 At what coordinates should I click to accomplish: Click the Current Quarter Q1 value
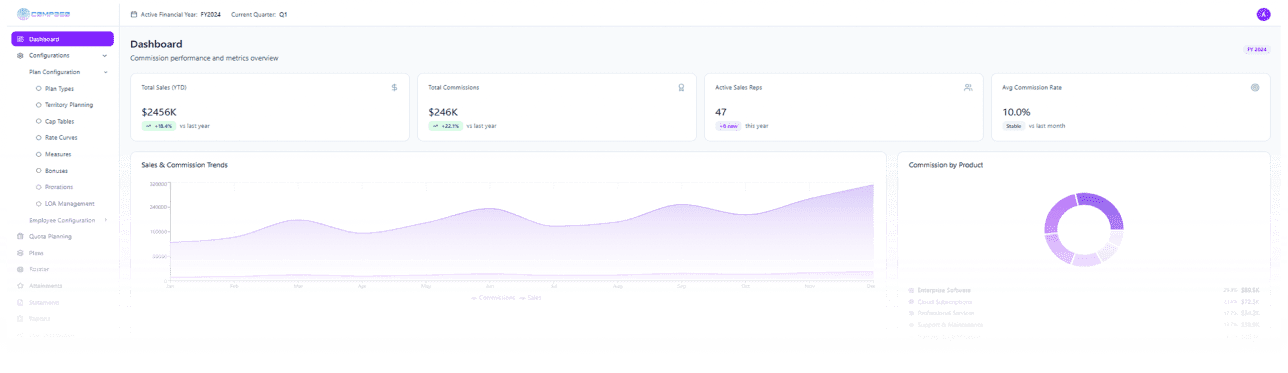coord(283,15)
